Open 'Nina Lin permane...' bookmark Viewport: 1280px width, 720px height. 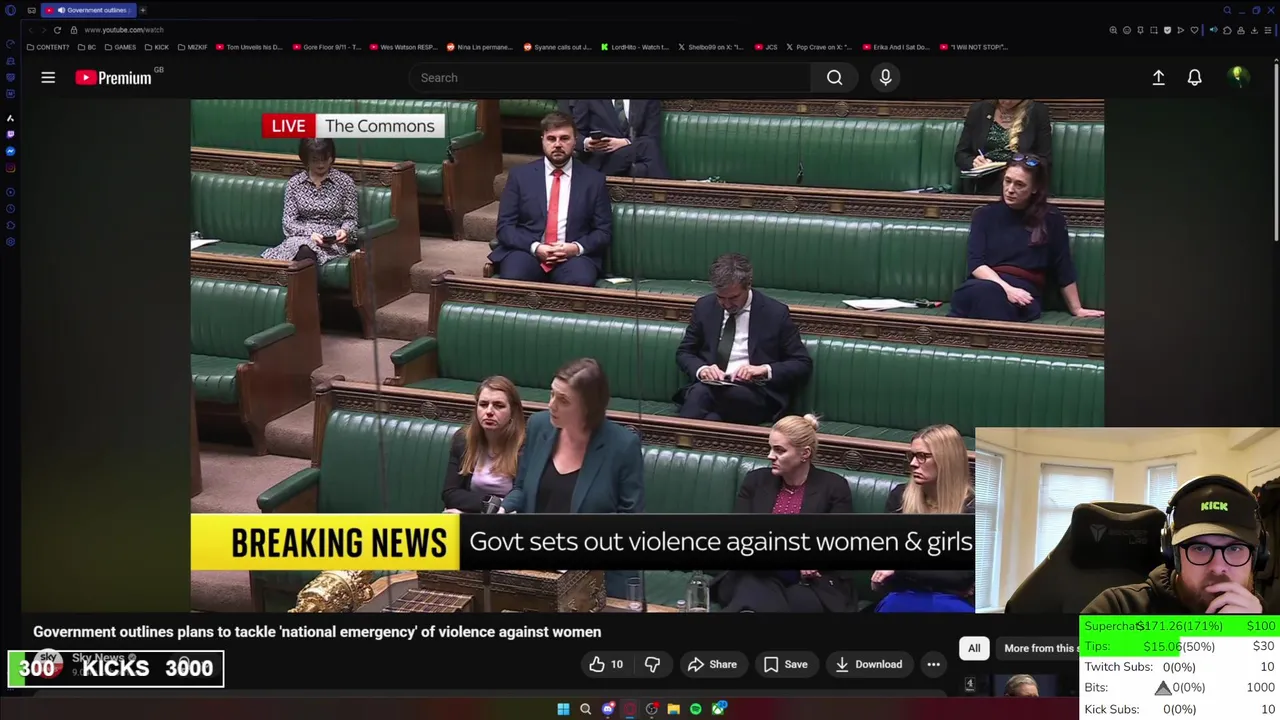click(480, 47)
